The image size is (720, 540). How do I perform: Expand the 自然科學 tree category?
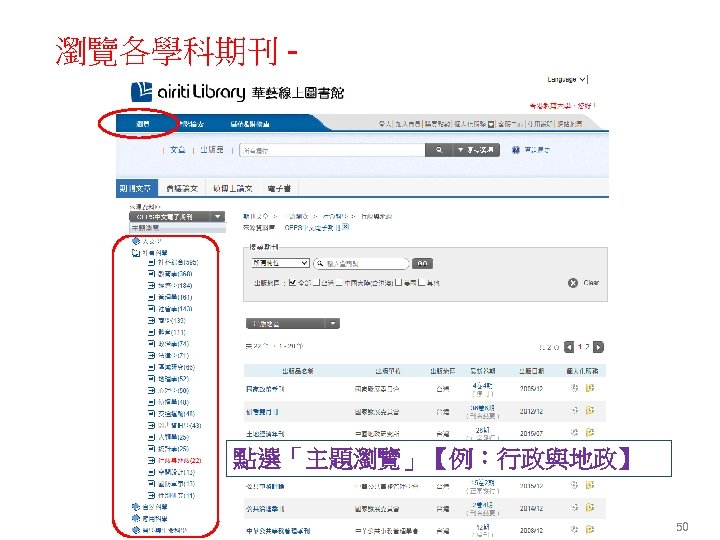pyautogui.click(x=135, y=507)
